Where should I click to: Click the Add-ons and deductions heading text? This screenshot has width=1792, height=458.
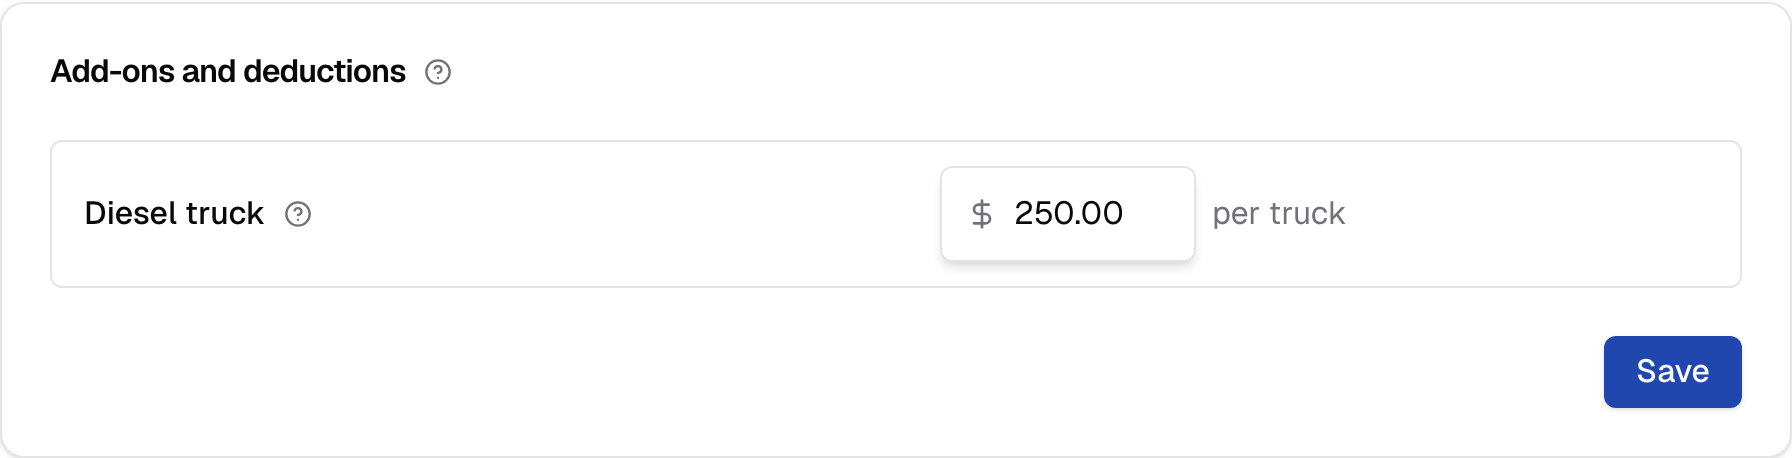coord(228,72)
